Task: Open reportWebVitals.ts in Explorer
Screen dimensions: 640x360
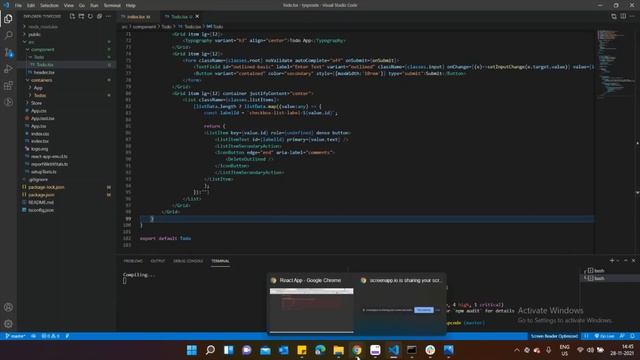Action: coord(49,164)
